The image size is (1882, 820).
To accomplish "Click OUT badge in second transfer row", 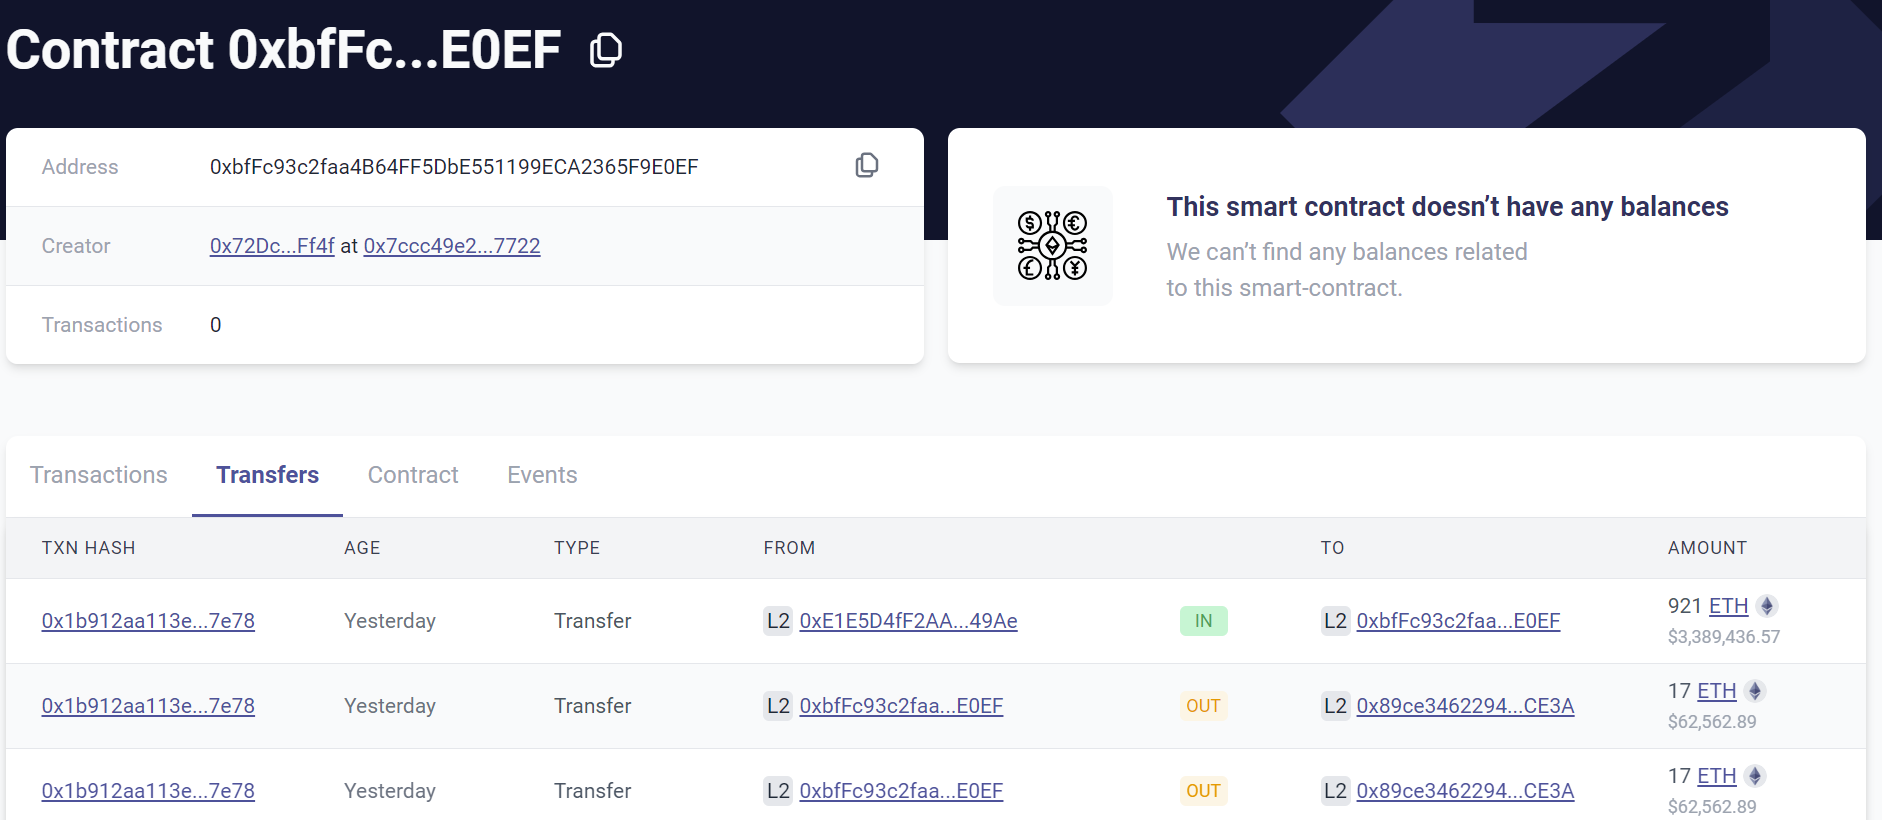I will coord(1203,706).
